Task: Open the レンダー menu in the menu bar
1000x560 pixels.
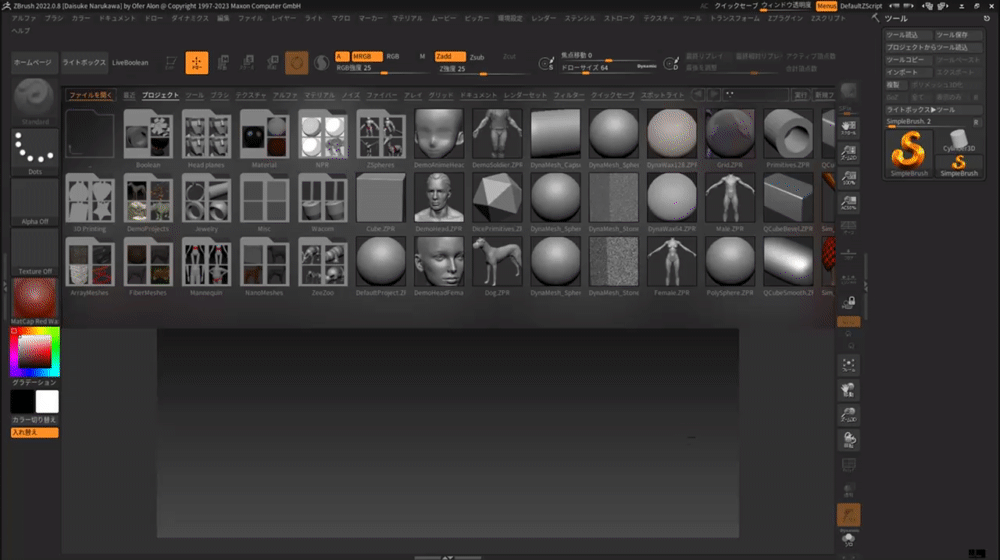Action: pos(544,18)
